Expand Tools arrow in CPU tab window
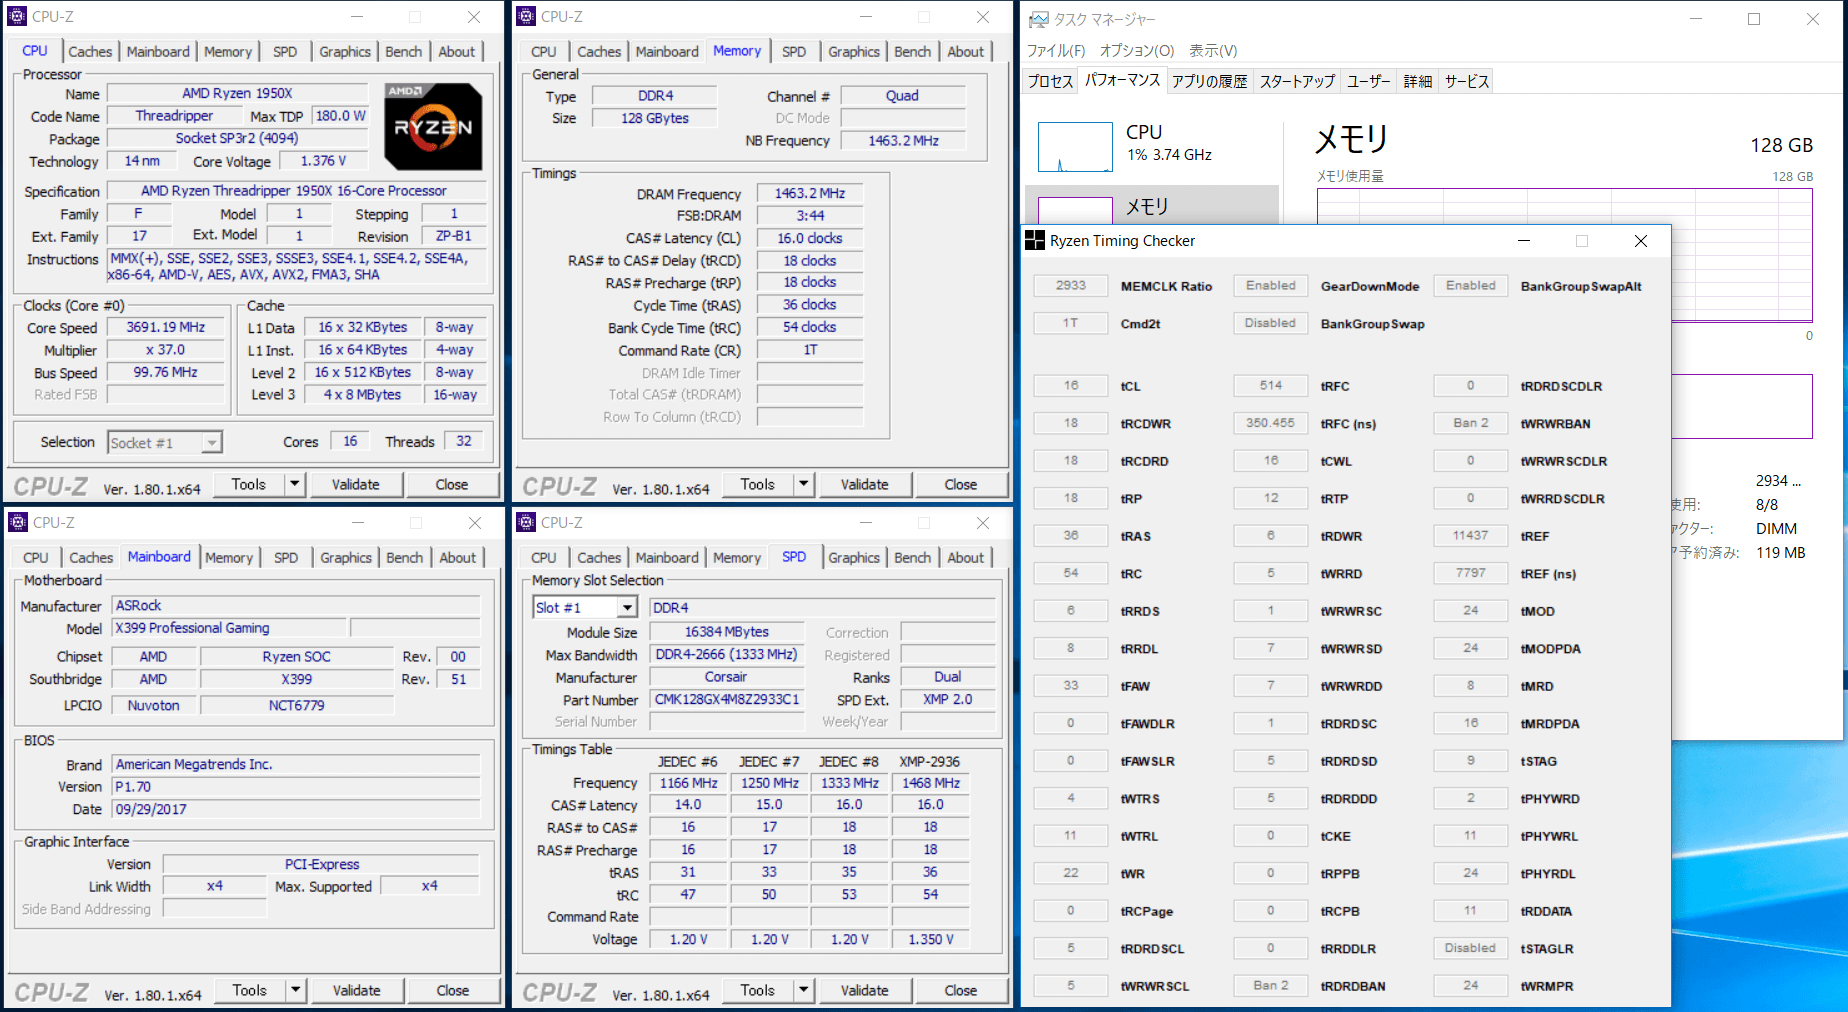1848x1012 pixels. point(294,484)
